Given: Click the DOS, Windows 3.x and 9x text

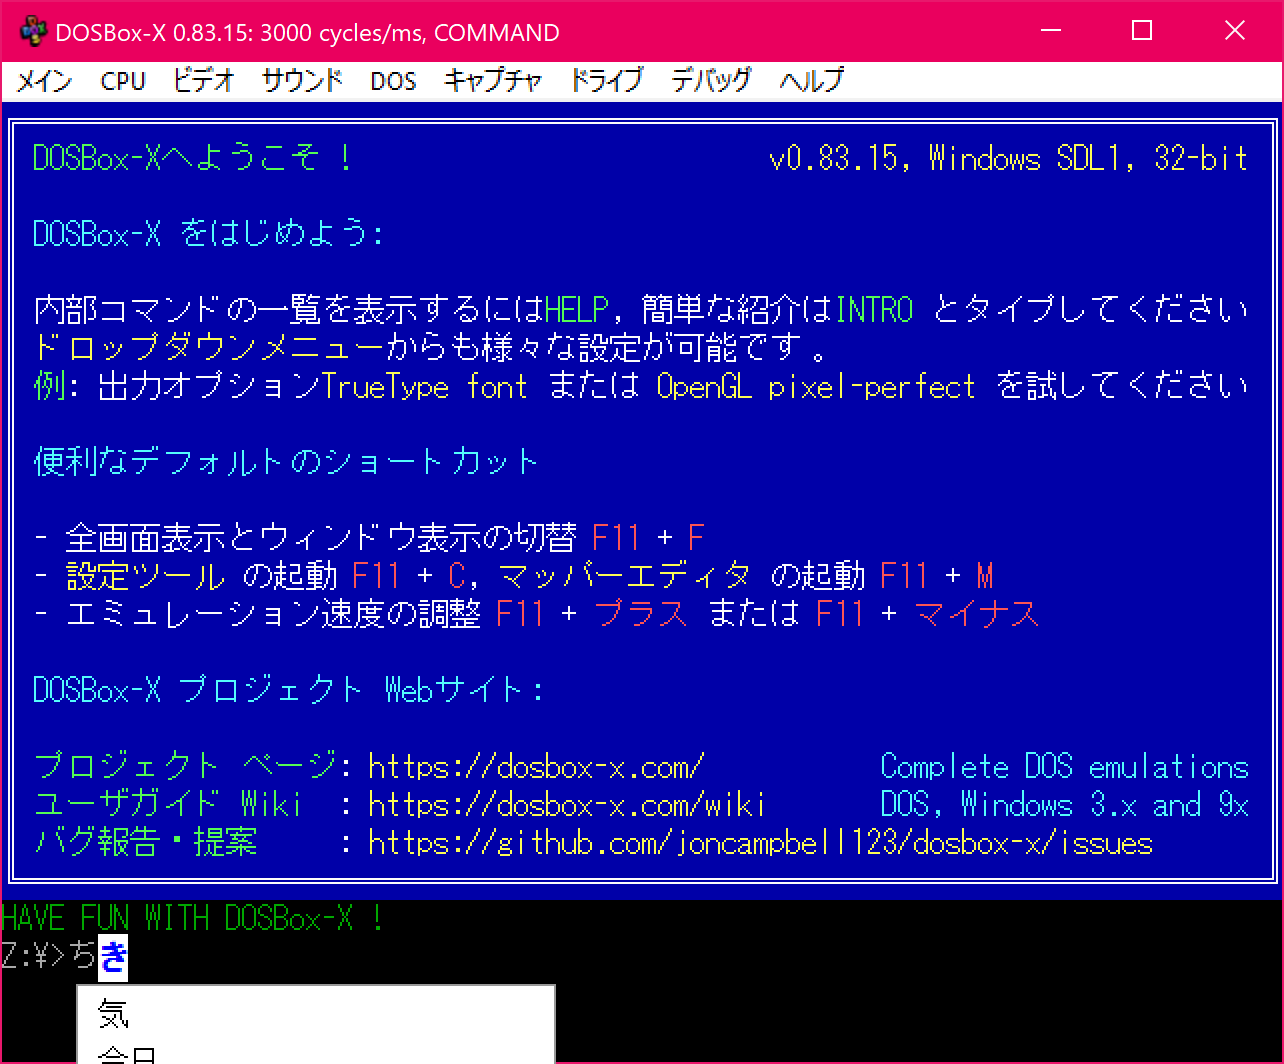Looking at the screenshot, I should (x=1064, y=805).
